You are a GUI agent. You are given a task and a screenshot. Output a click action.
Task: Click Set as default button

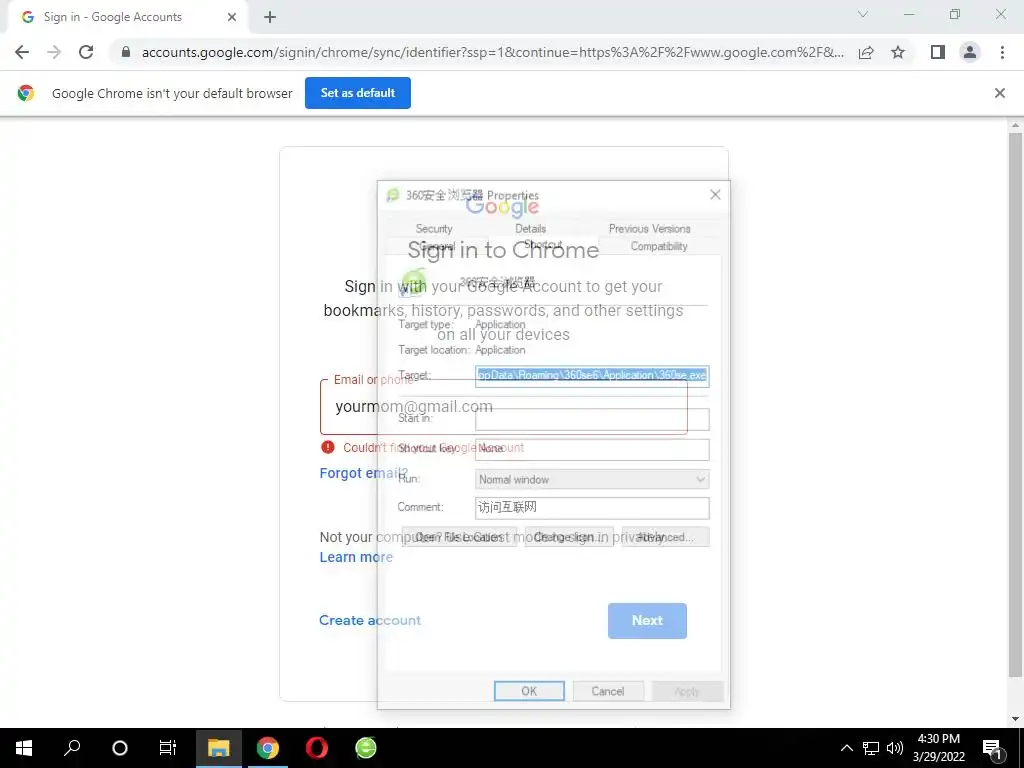358,93
